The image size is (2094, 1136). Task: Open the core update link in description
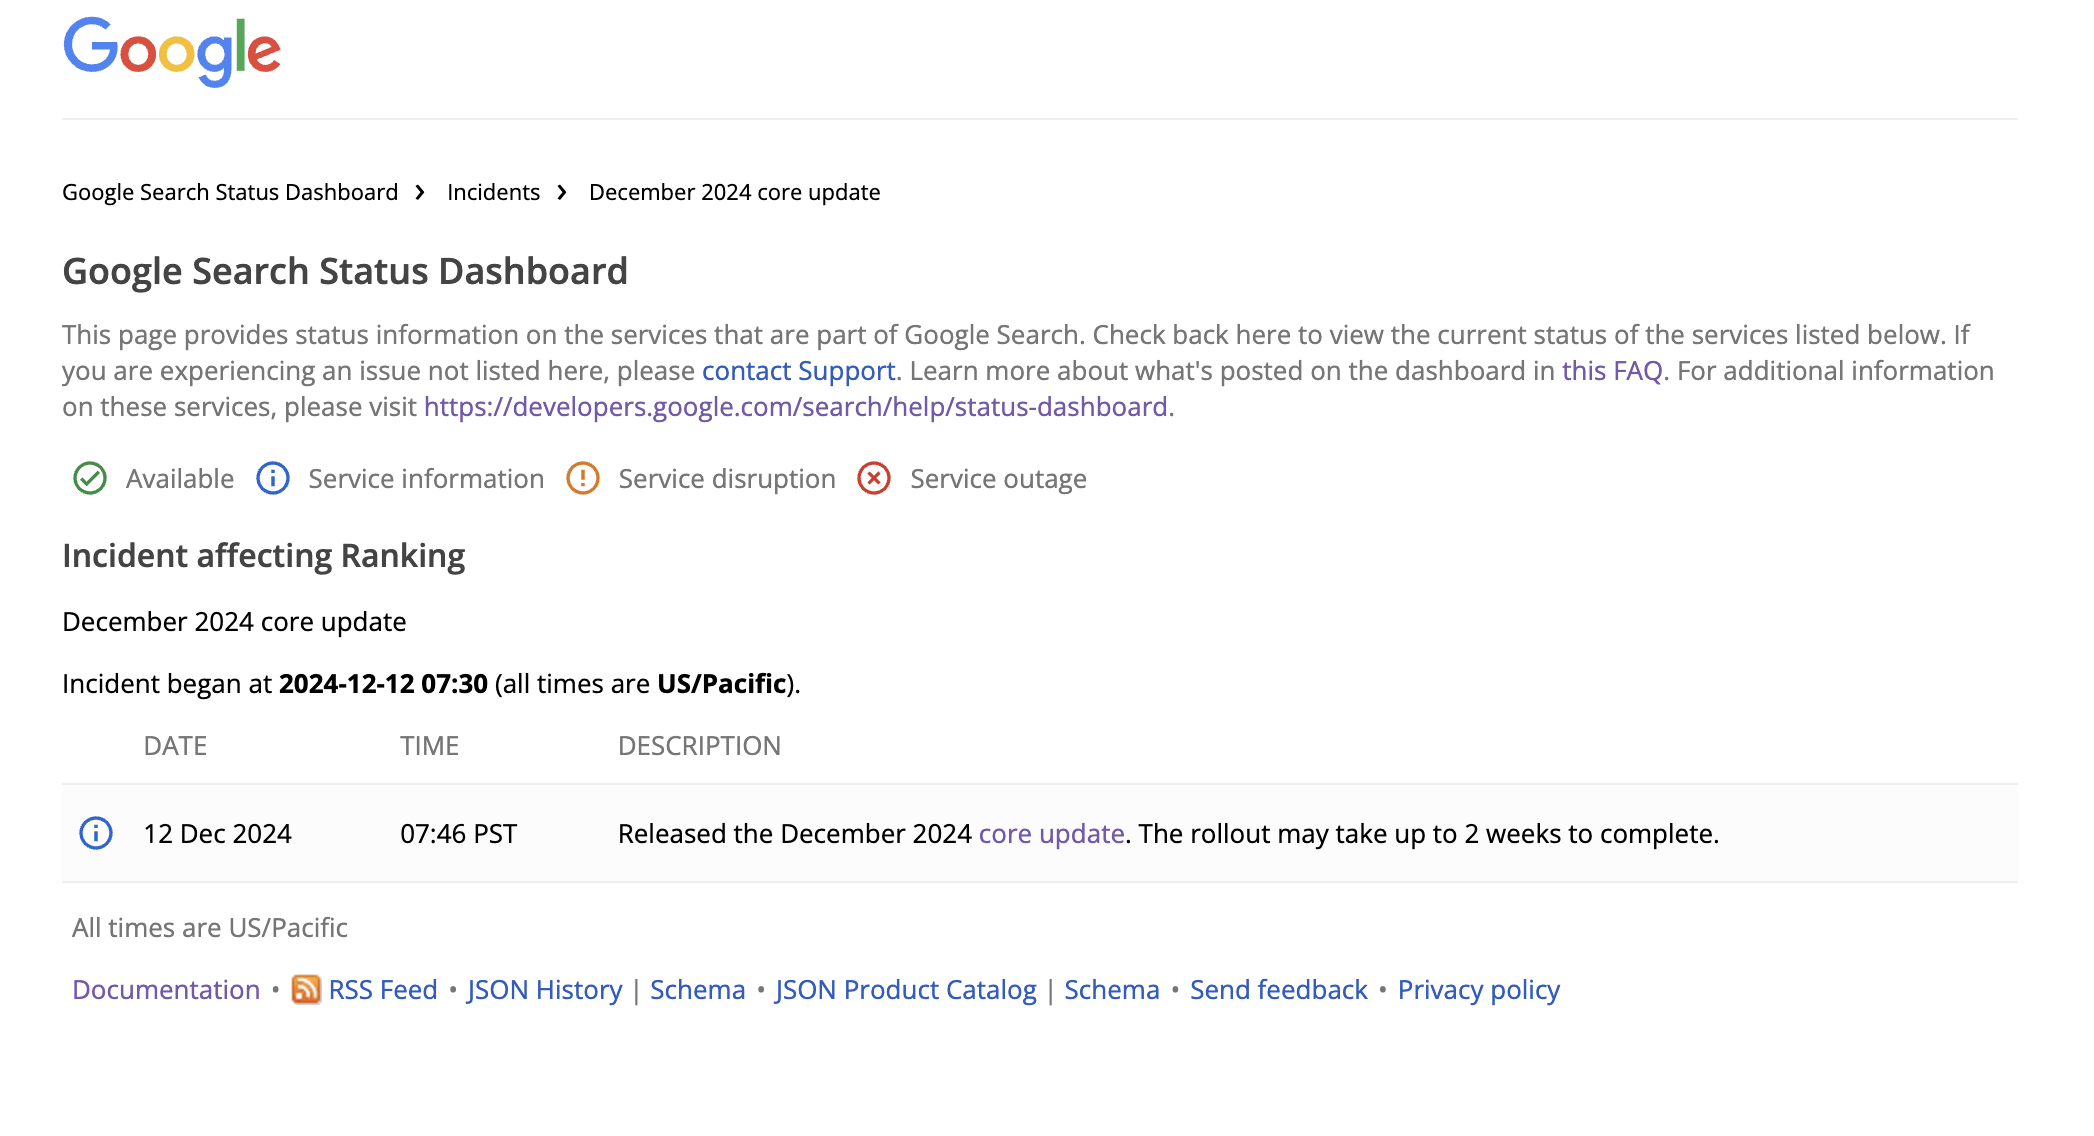click(x=1052, y=834)
